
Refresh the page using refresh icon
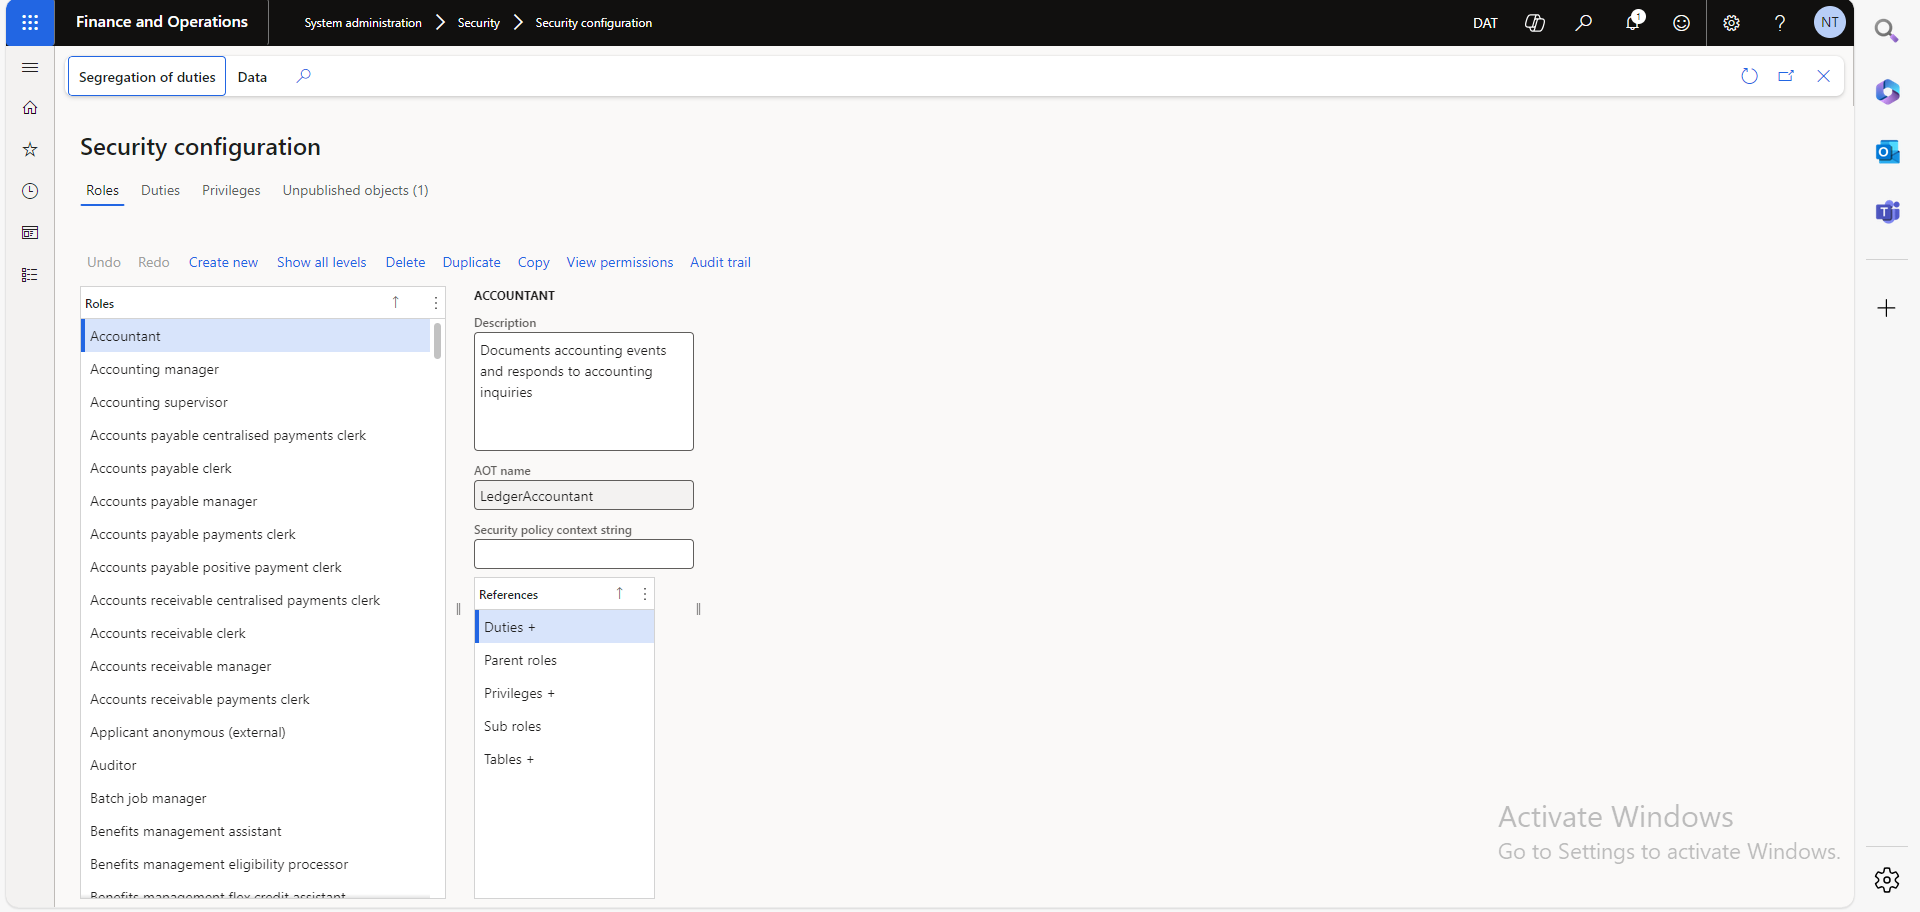click(x=1749, y=76)
